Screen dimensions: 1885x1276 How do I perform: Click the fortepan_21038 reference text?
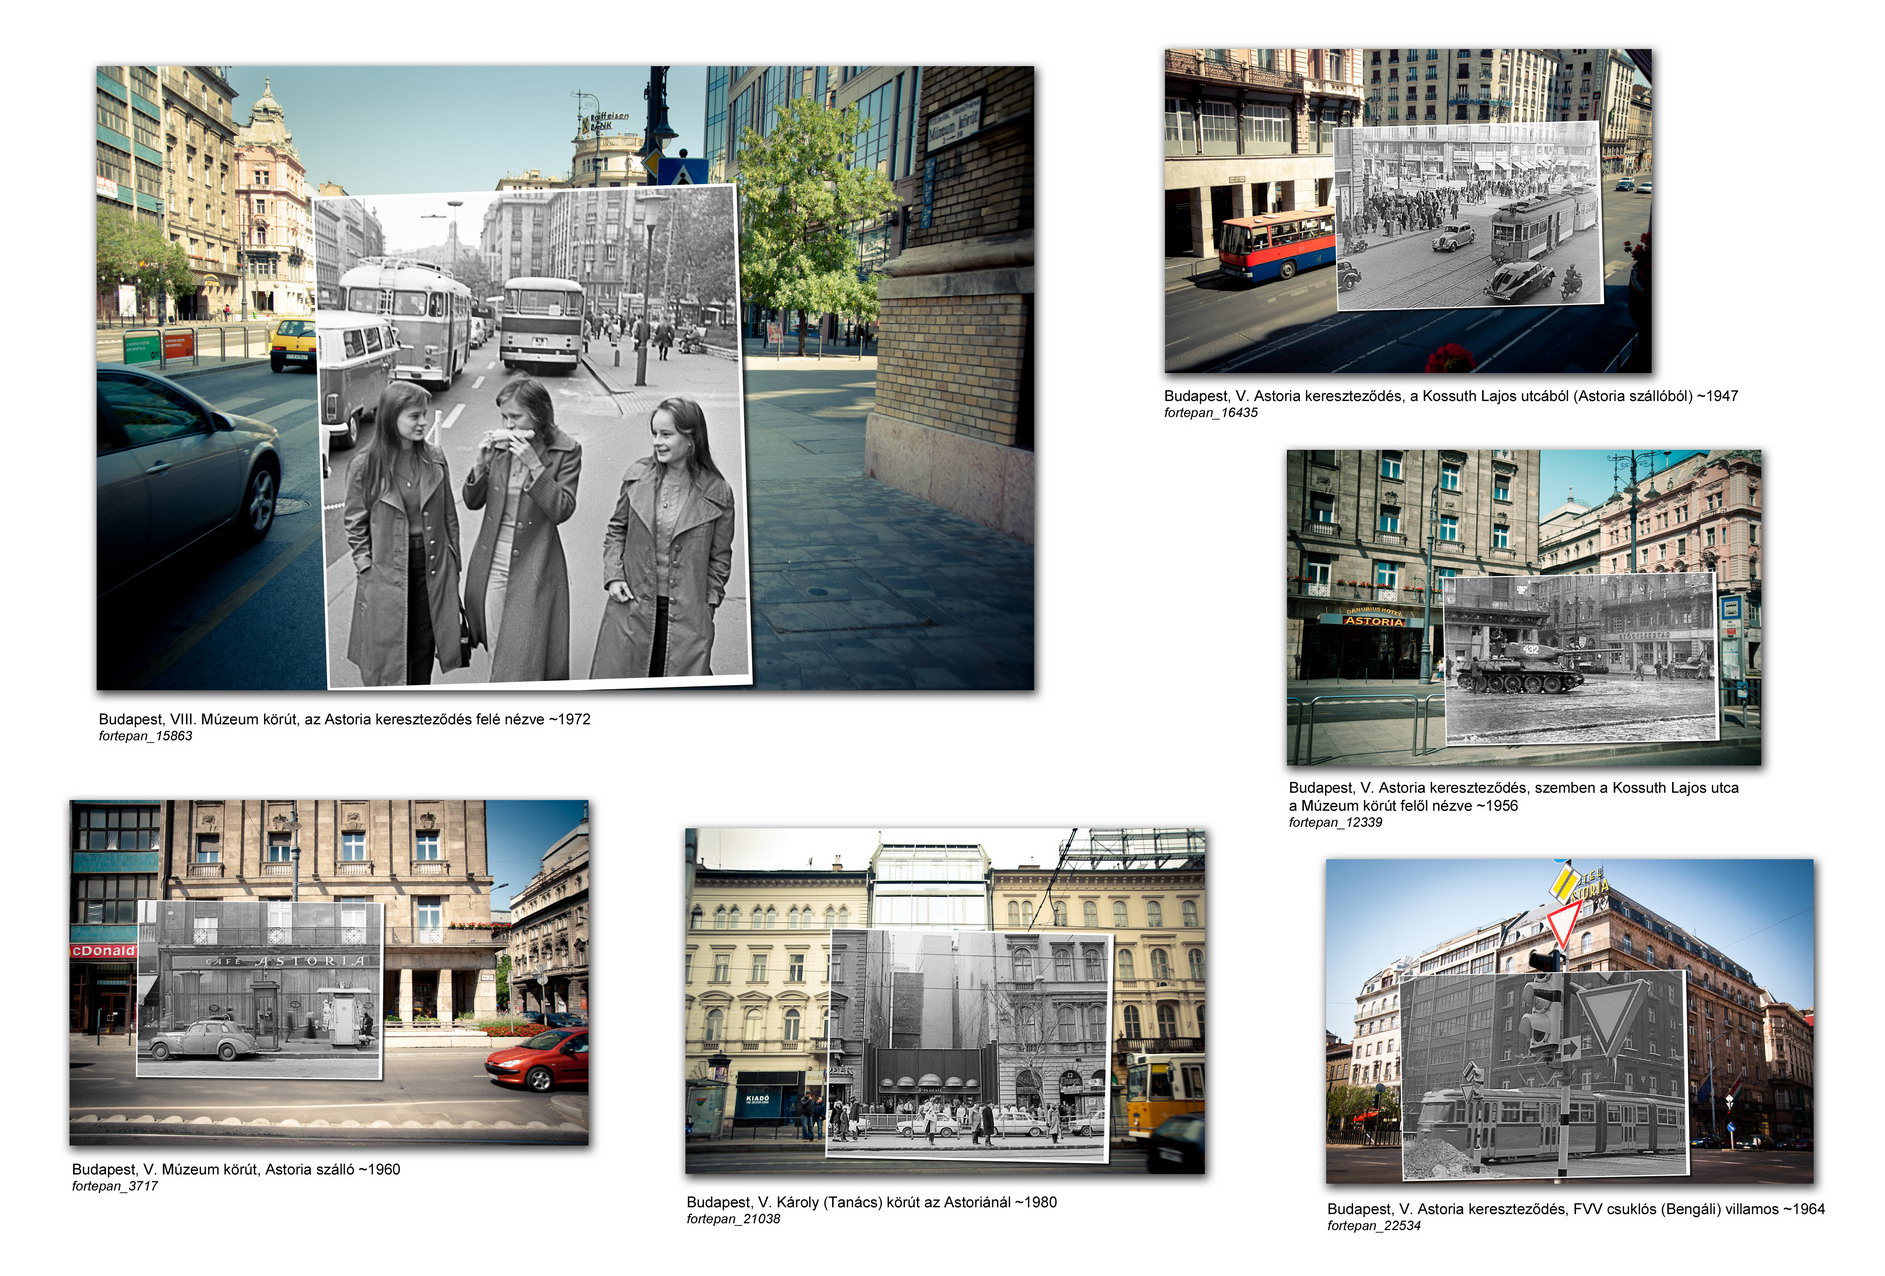pyautogui.click(x=733, y=1219)
